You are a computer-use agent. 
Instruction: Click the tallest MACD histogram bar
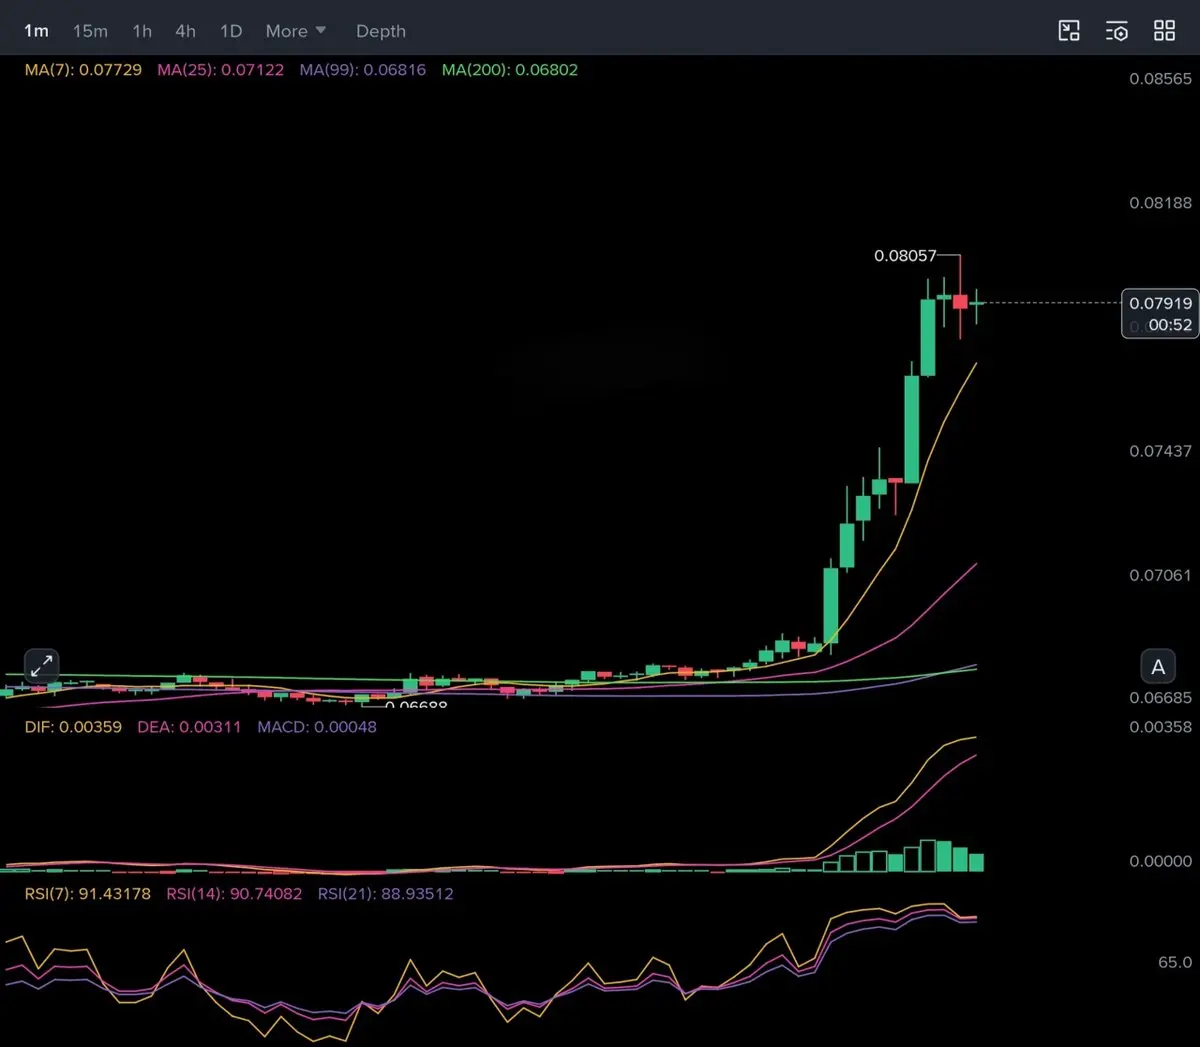click(928, 856)
